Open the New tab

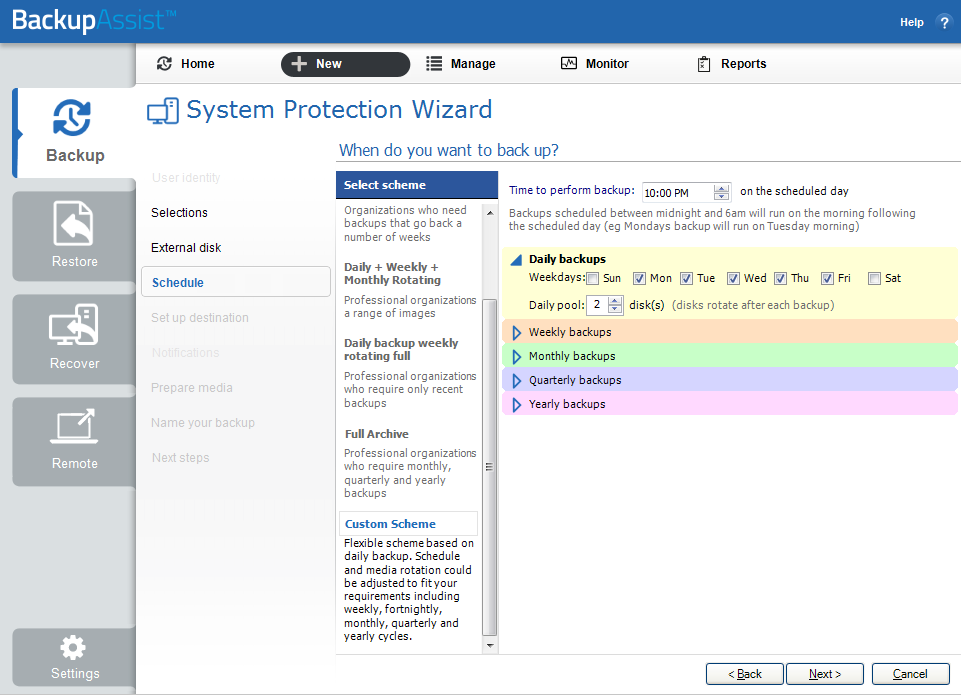click(345, 64)
